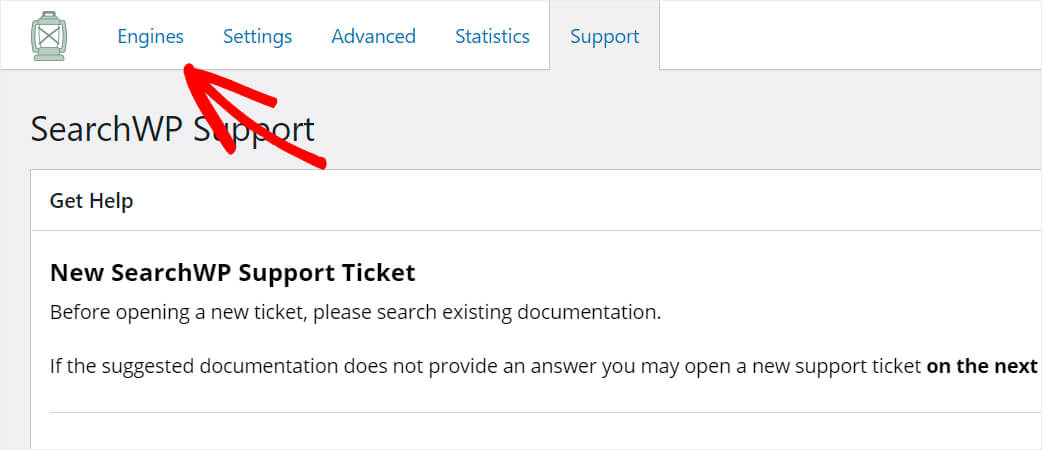Go to the Advanced tab
Viewport: 1042px width, 450px height.
373,36
